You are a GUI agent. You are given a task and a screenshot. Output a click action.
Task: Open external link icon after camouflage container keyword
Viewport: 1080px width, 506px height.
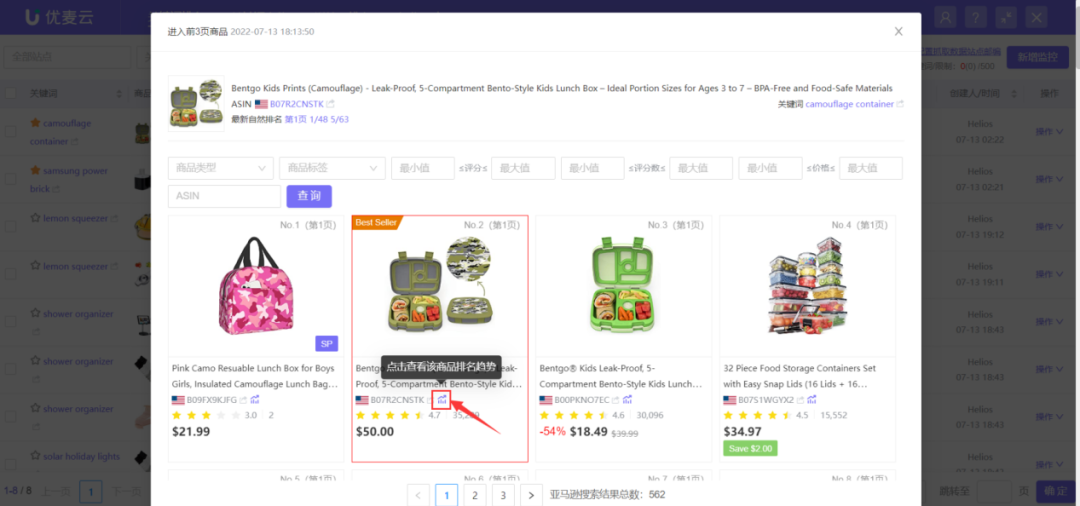coord(900,104)
